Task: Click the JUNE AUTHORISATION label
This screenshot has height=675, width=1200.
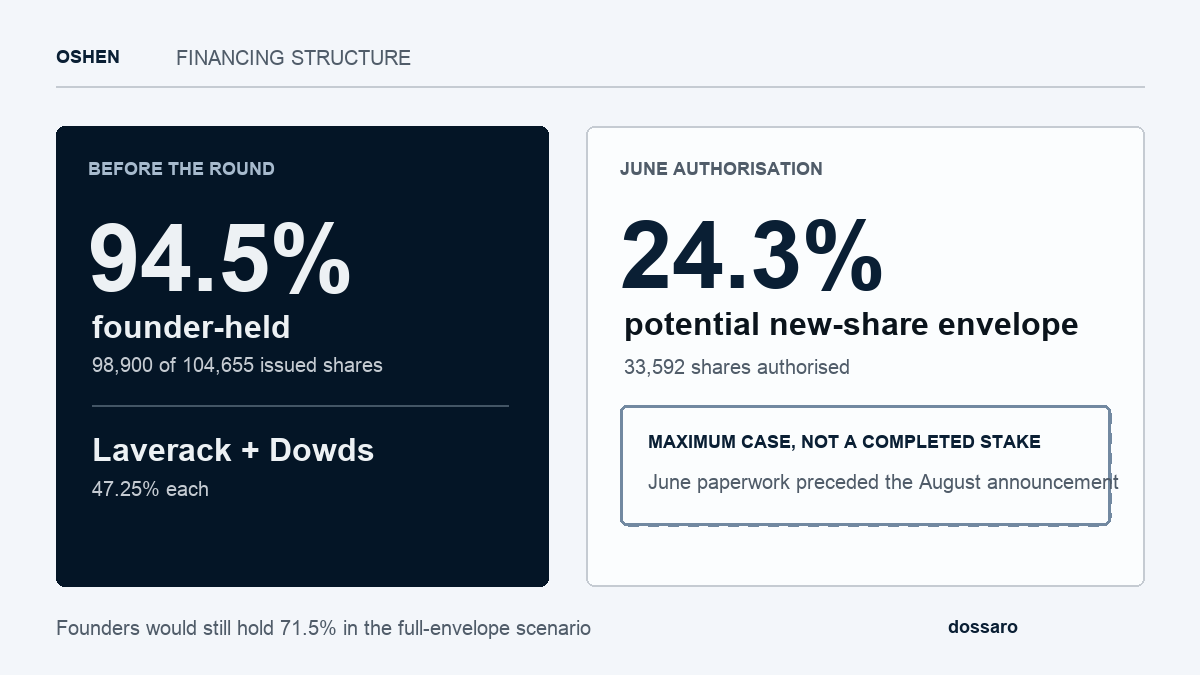Action: point(721,169)
